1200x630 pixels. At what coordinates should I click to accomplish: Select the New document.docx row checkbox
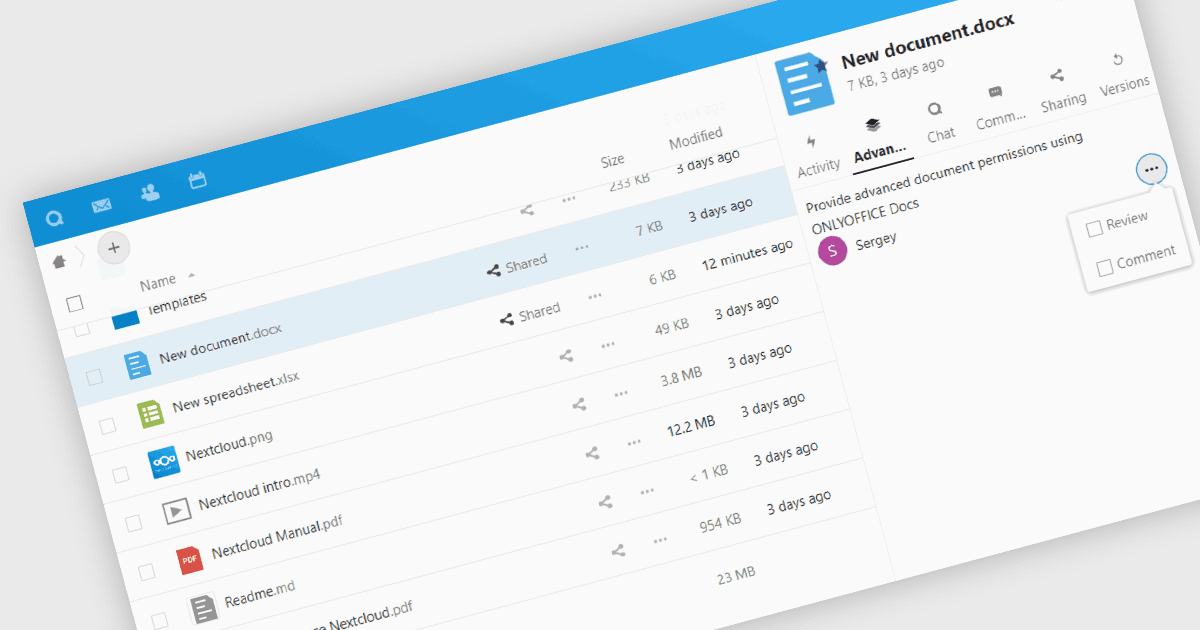[x=94, y=376]
